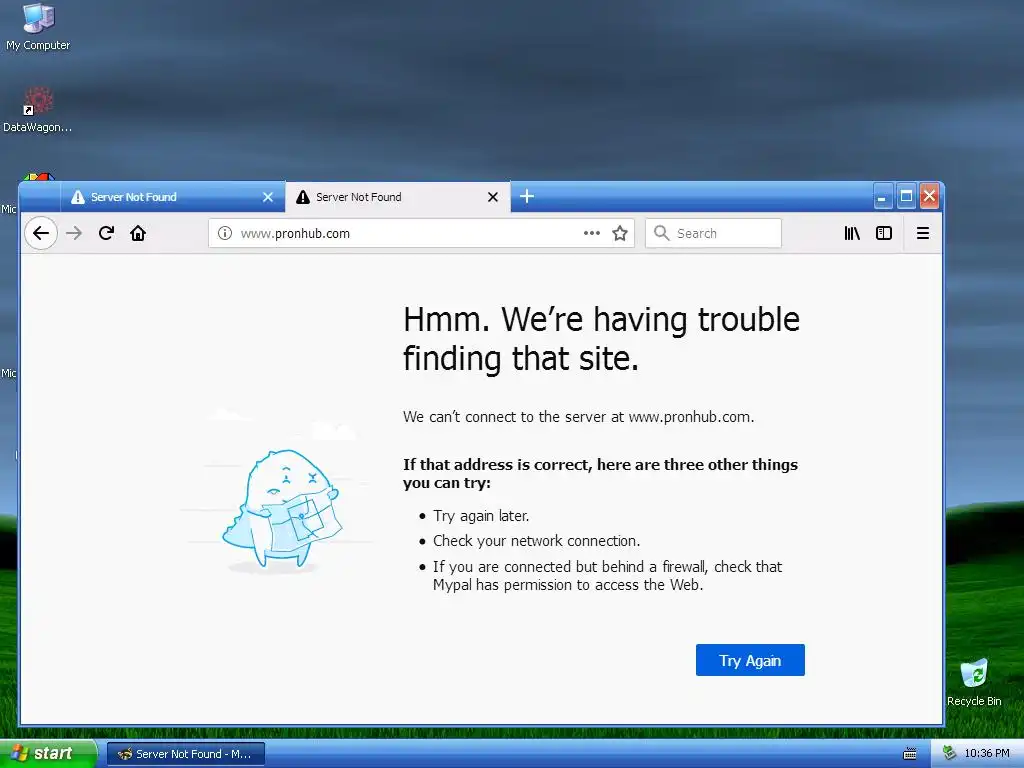Screen dimensions: 1024x768
Task: Minimize the browser window
Action: [x=882, y=197]
